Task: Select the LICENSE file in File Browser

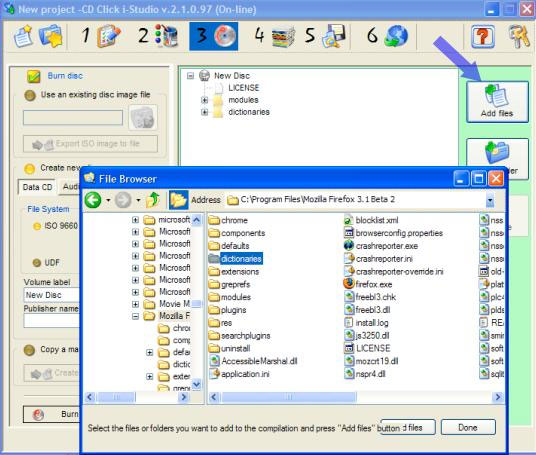Action: pos(367,348)
